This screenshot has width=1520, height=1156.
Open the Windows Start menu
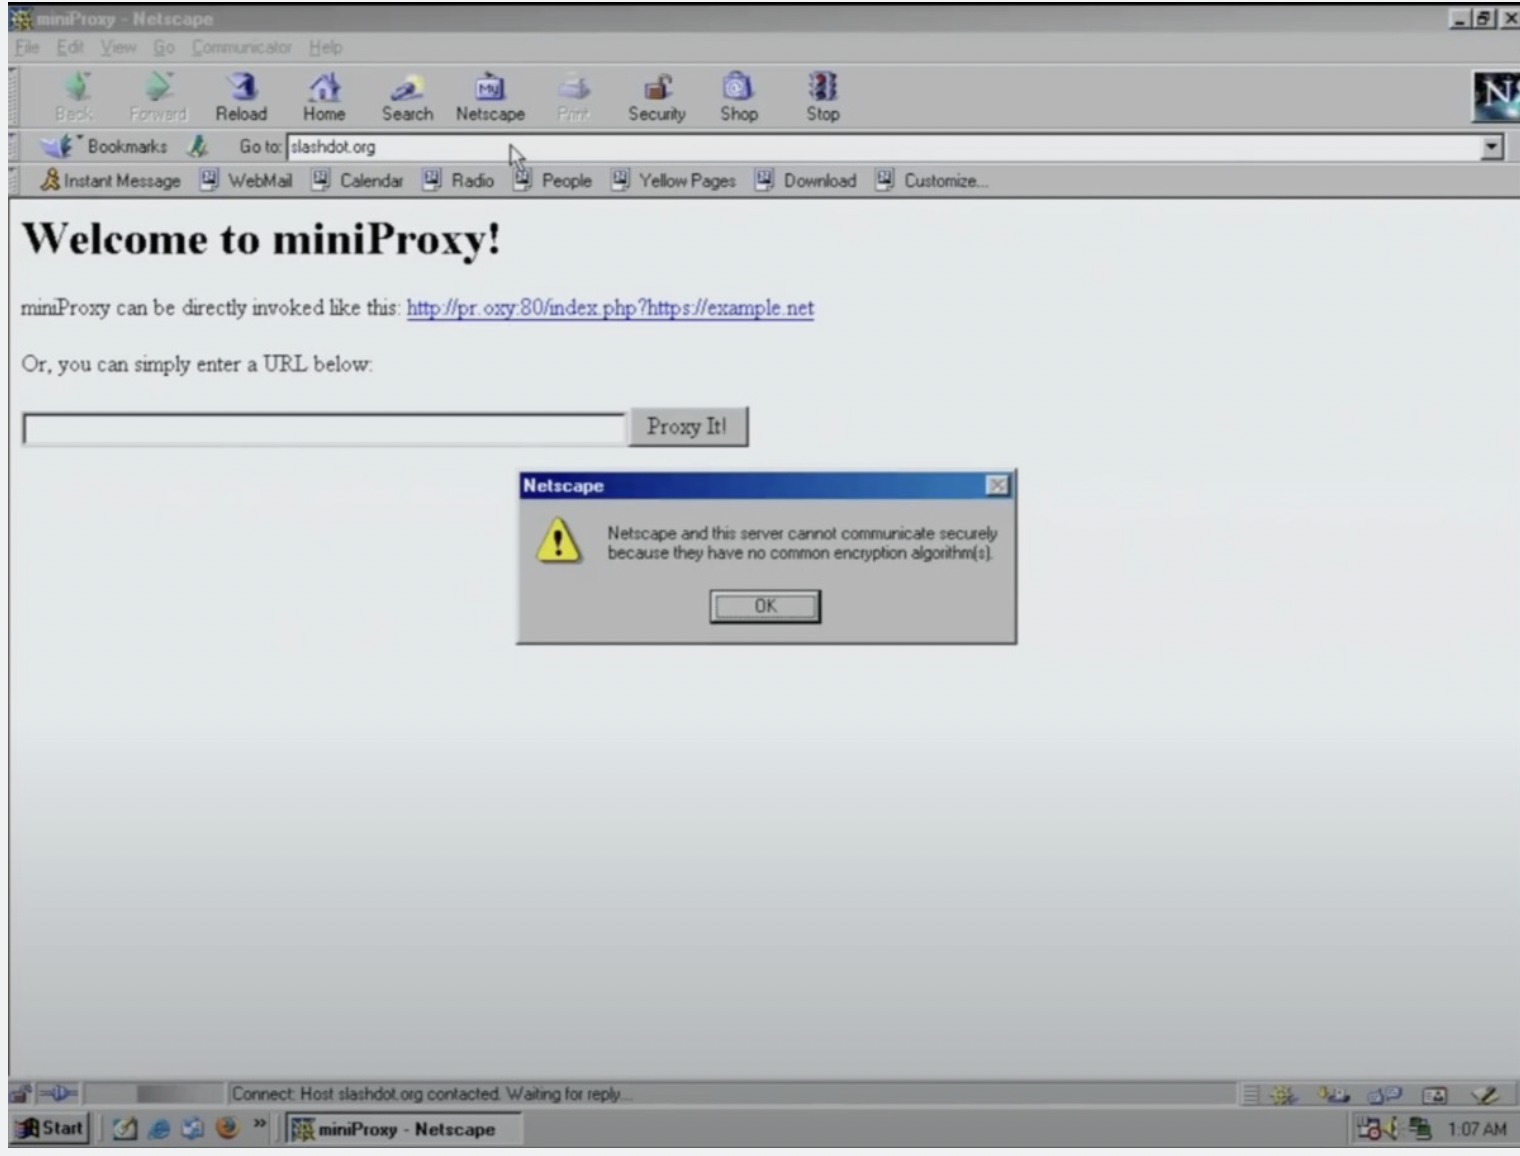51,1128
